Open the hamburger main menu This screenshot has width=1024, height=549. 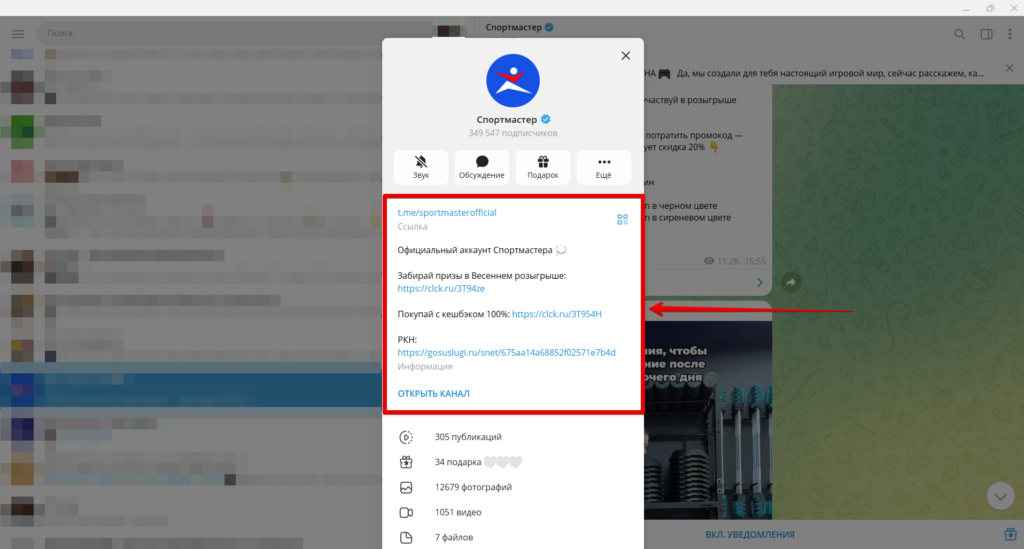(x=18, y=33)
